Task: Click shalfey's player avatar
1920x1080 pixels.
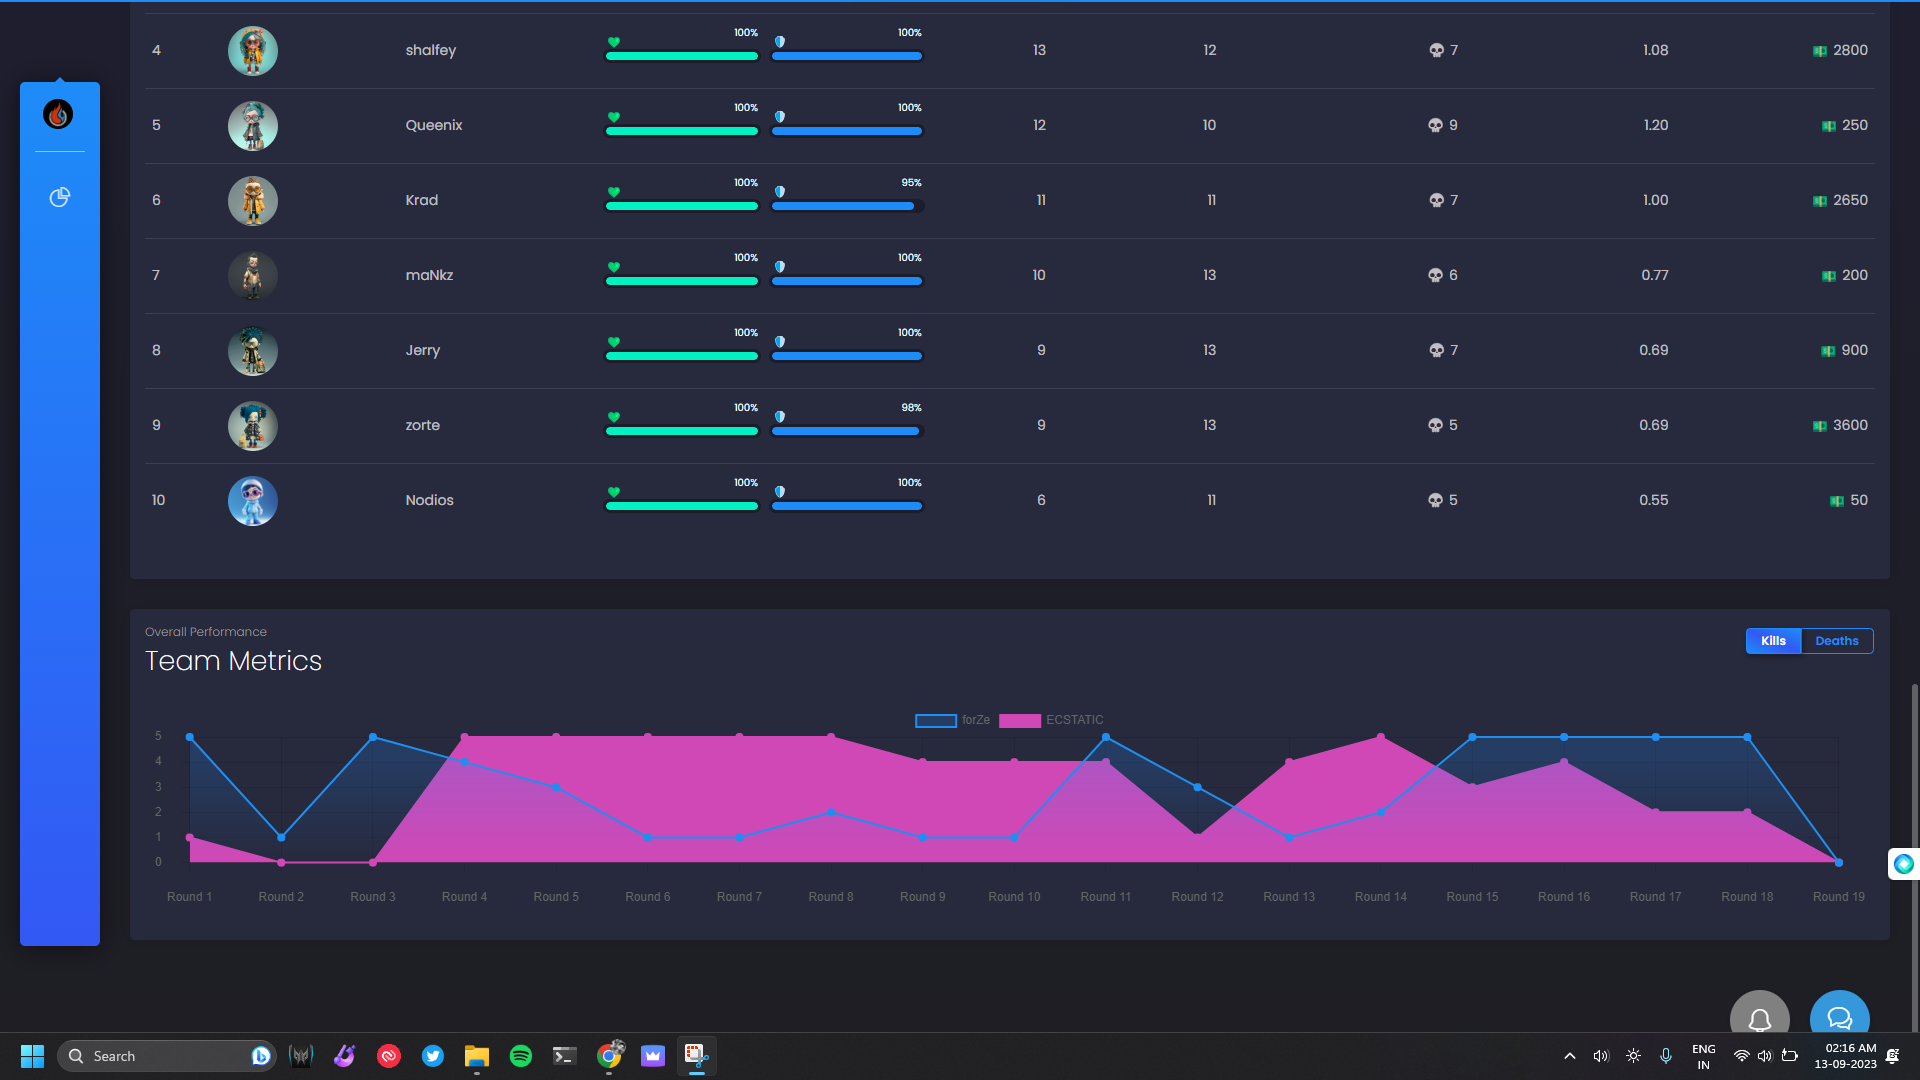Action: (252, 51)
